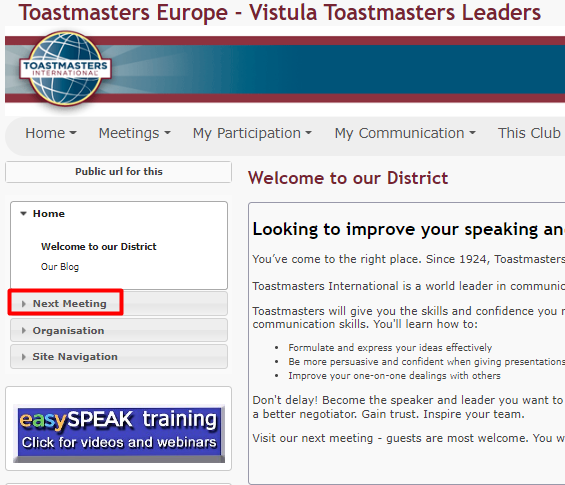The width and height of the screenshot is (565, 485).
Task: Expand the Organisation sidebar section
Action: 119,330
